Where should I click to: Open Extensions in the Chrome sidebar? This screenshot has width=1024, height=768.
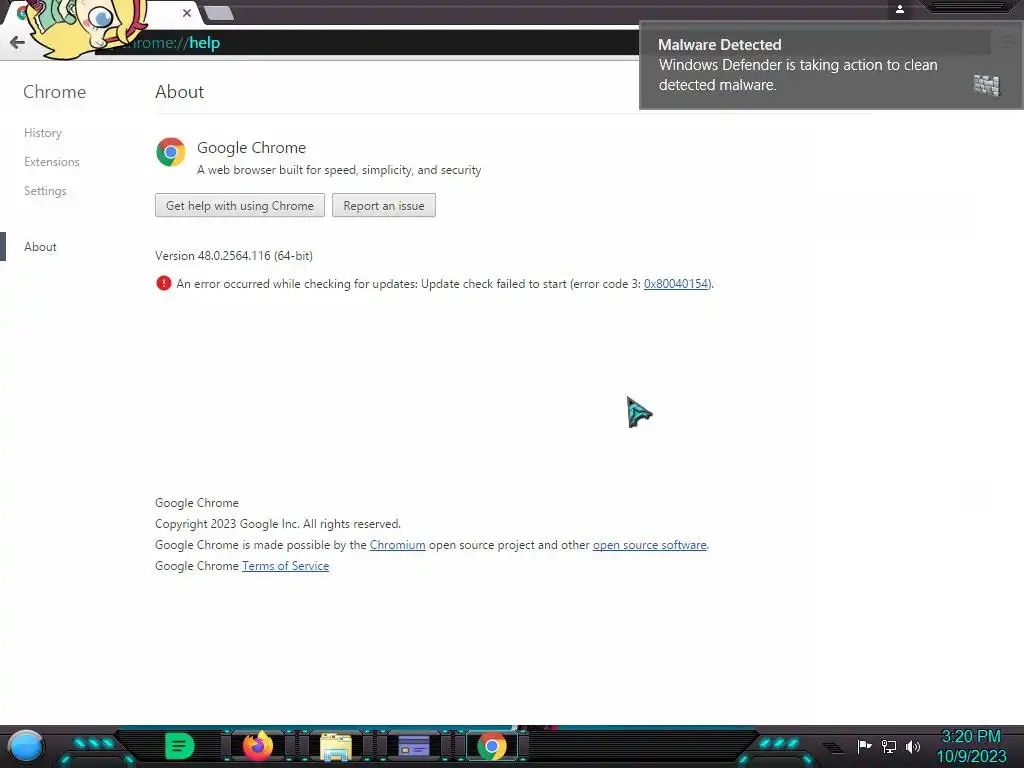pos(52,162)
